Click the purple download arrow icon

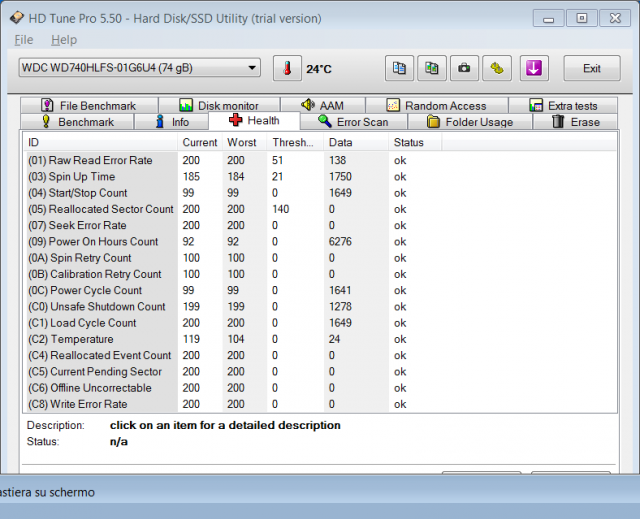click(x=534, y=68)
